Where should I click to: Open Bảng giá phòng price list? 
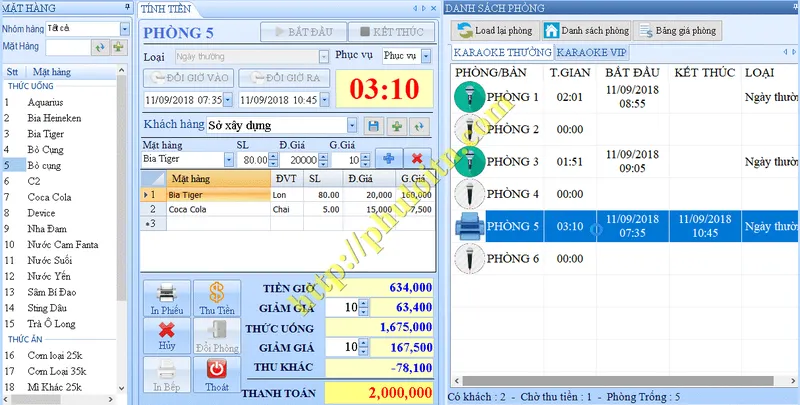pos(678,31)
